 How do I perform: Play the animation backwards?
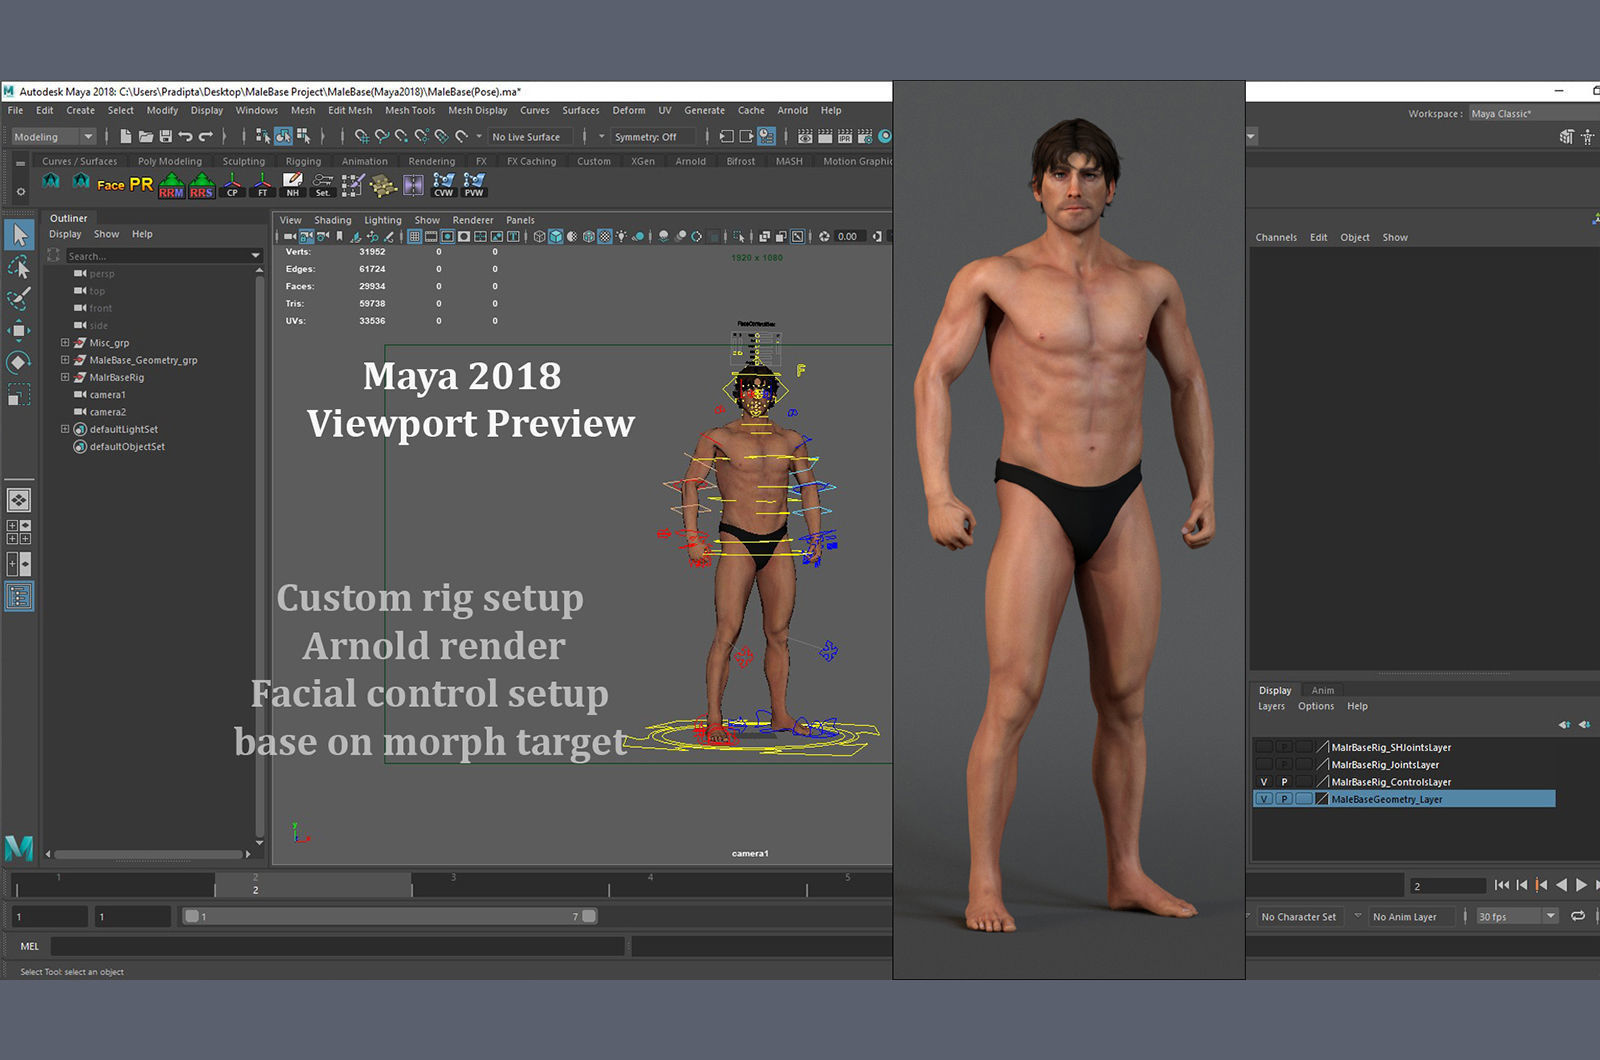coord(1561,885)
